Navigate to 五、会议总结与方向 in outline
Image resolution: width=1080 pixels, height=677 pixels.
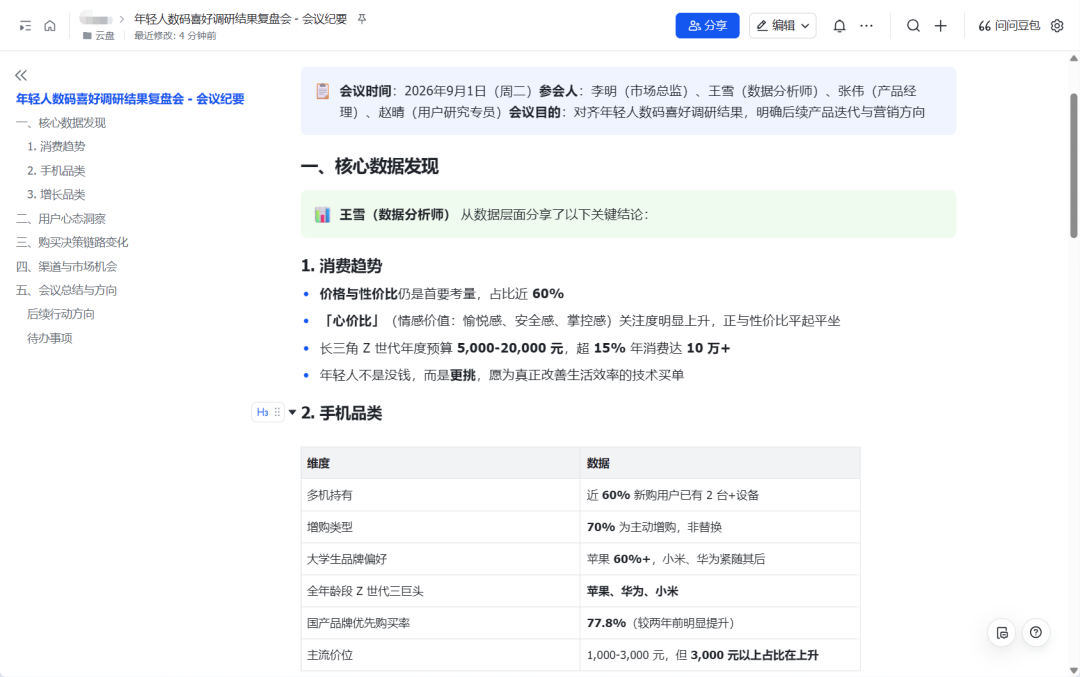(67, 290)
